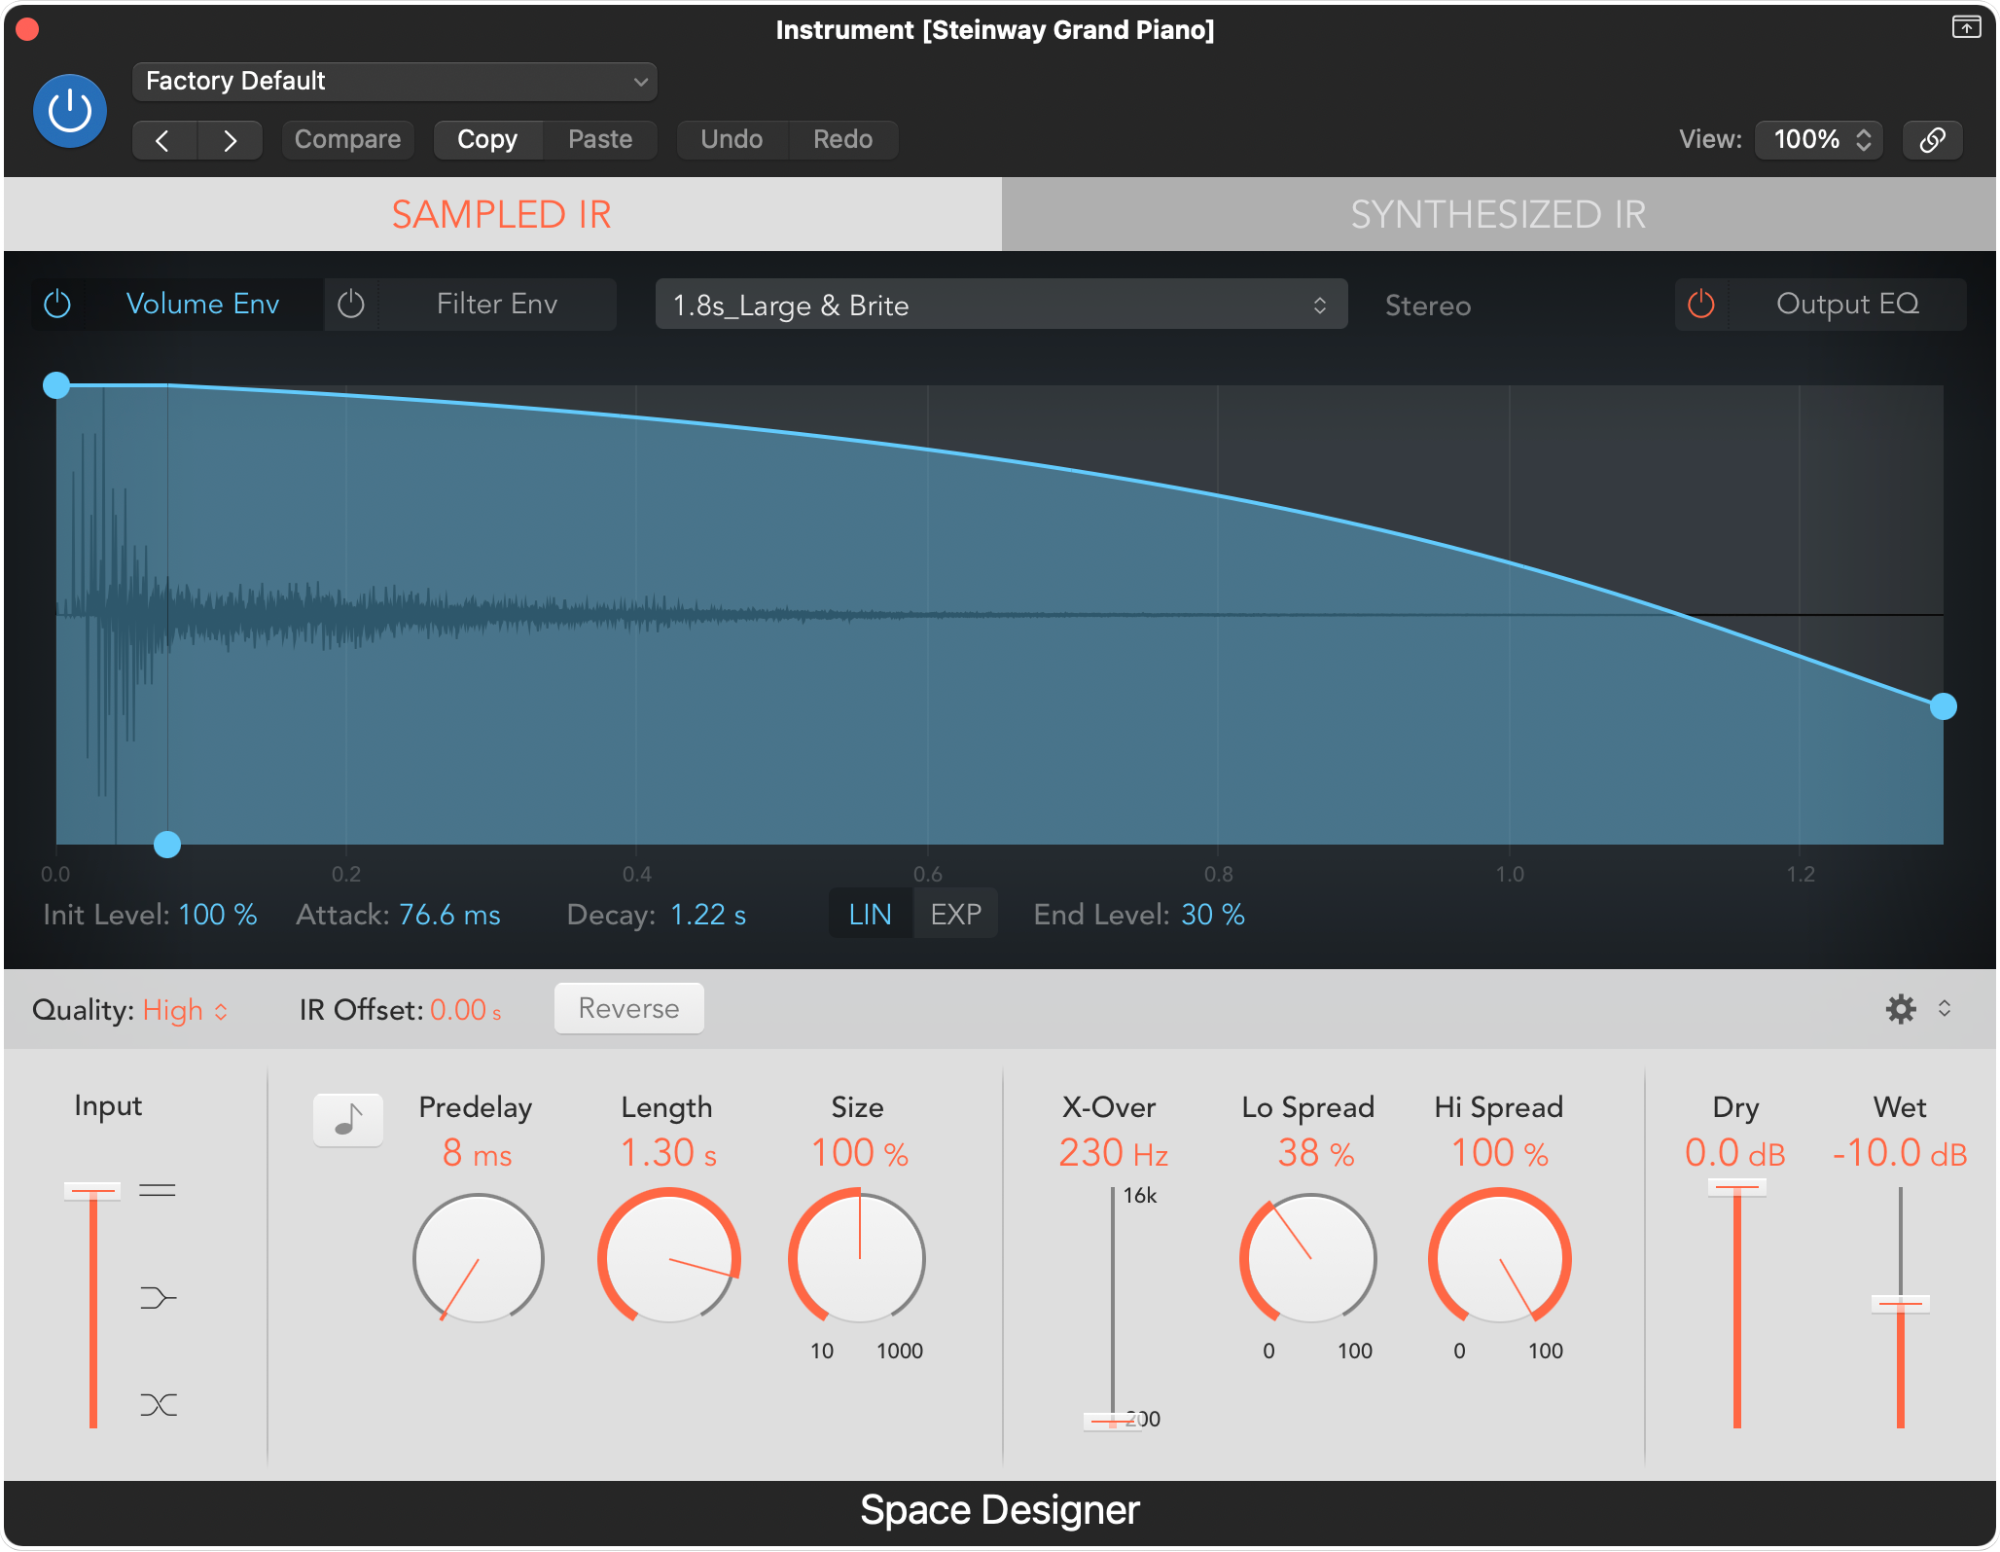Click the Undo button
The image size is (2000, 1552).
click(731, 139)
